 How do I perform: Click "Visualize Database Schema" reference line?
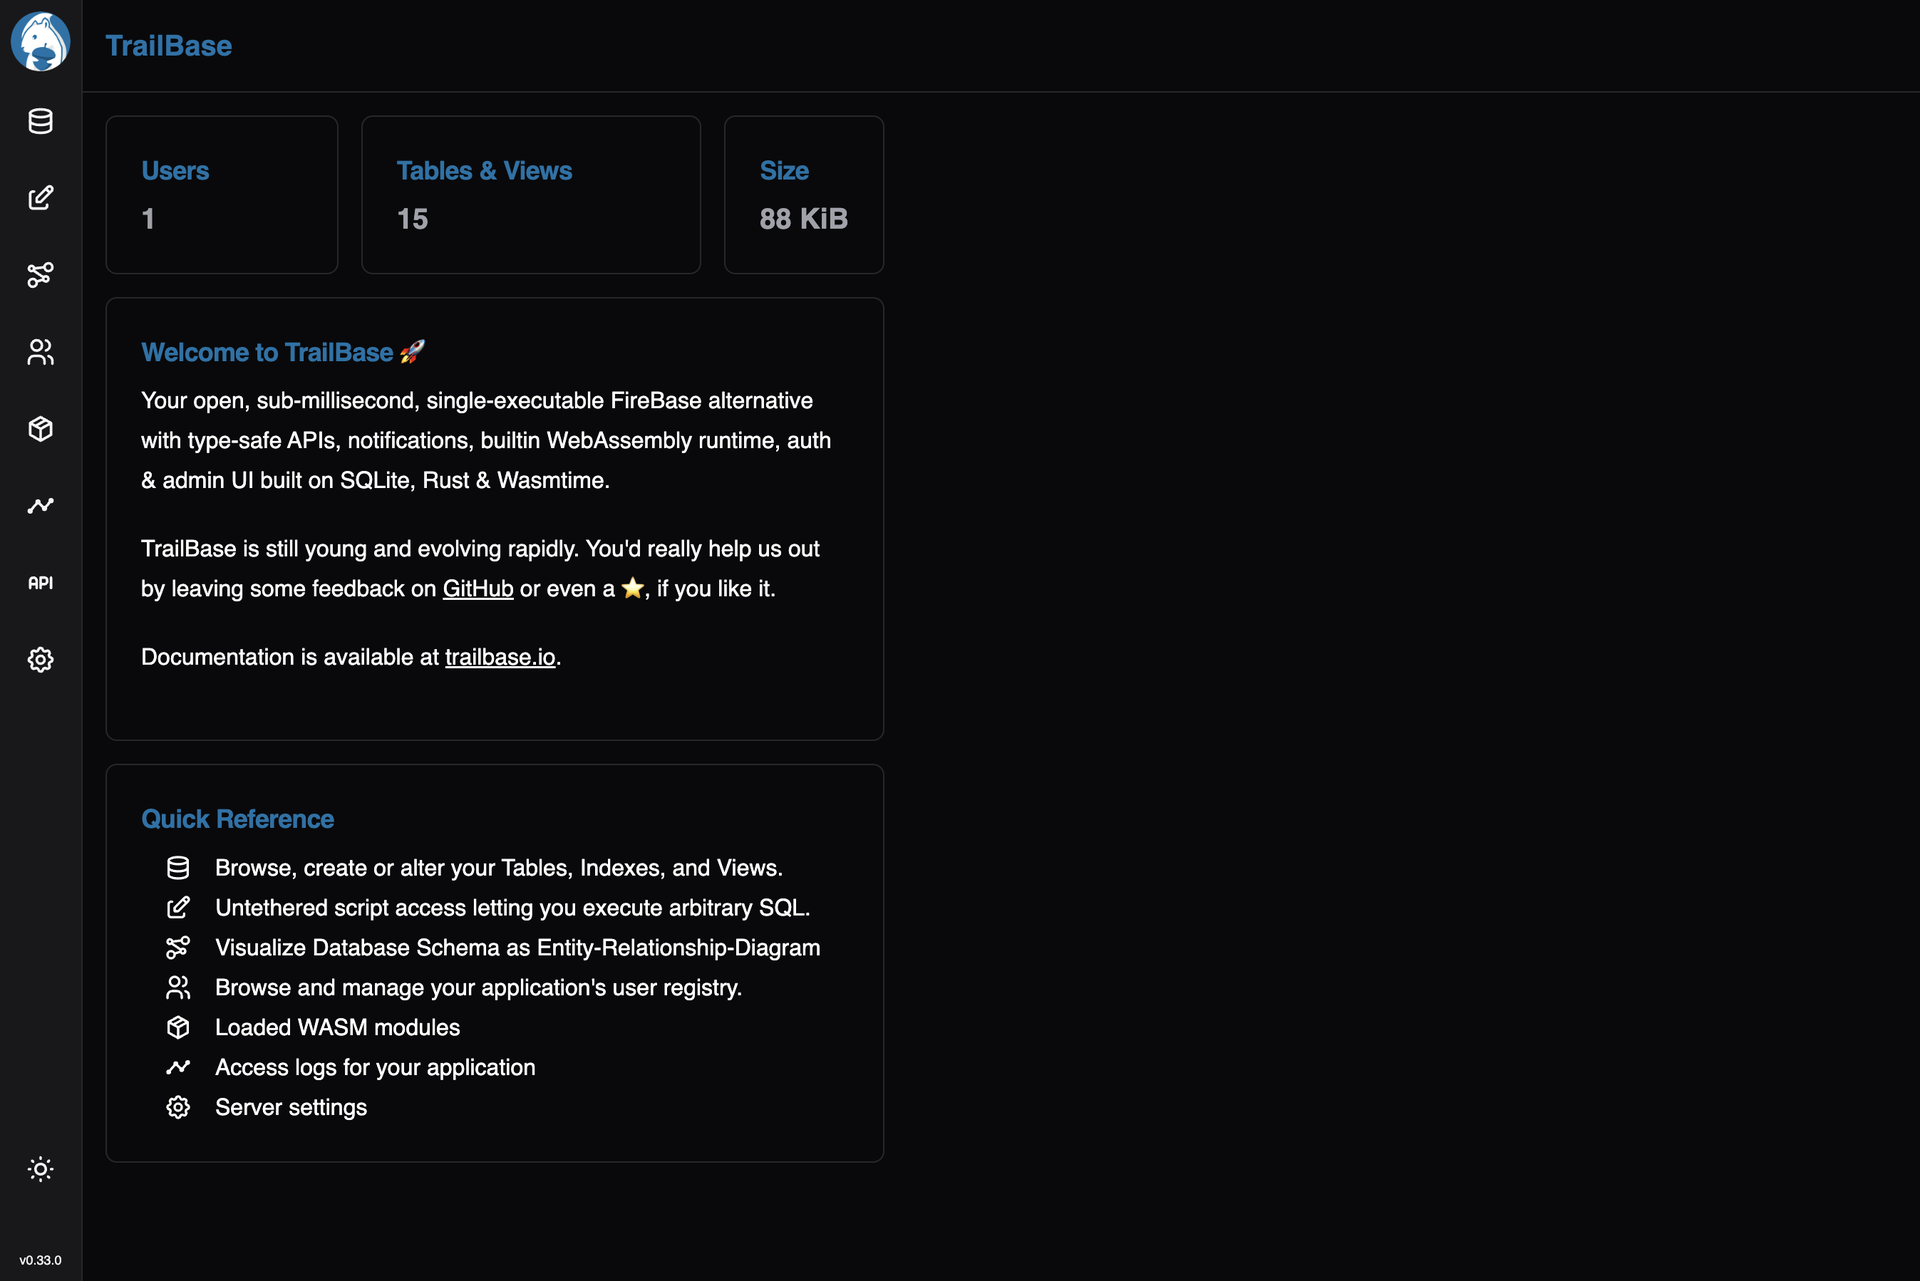pyautogui.click(x=518, y=948)
